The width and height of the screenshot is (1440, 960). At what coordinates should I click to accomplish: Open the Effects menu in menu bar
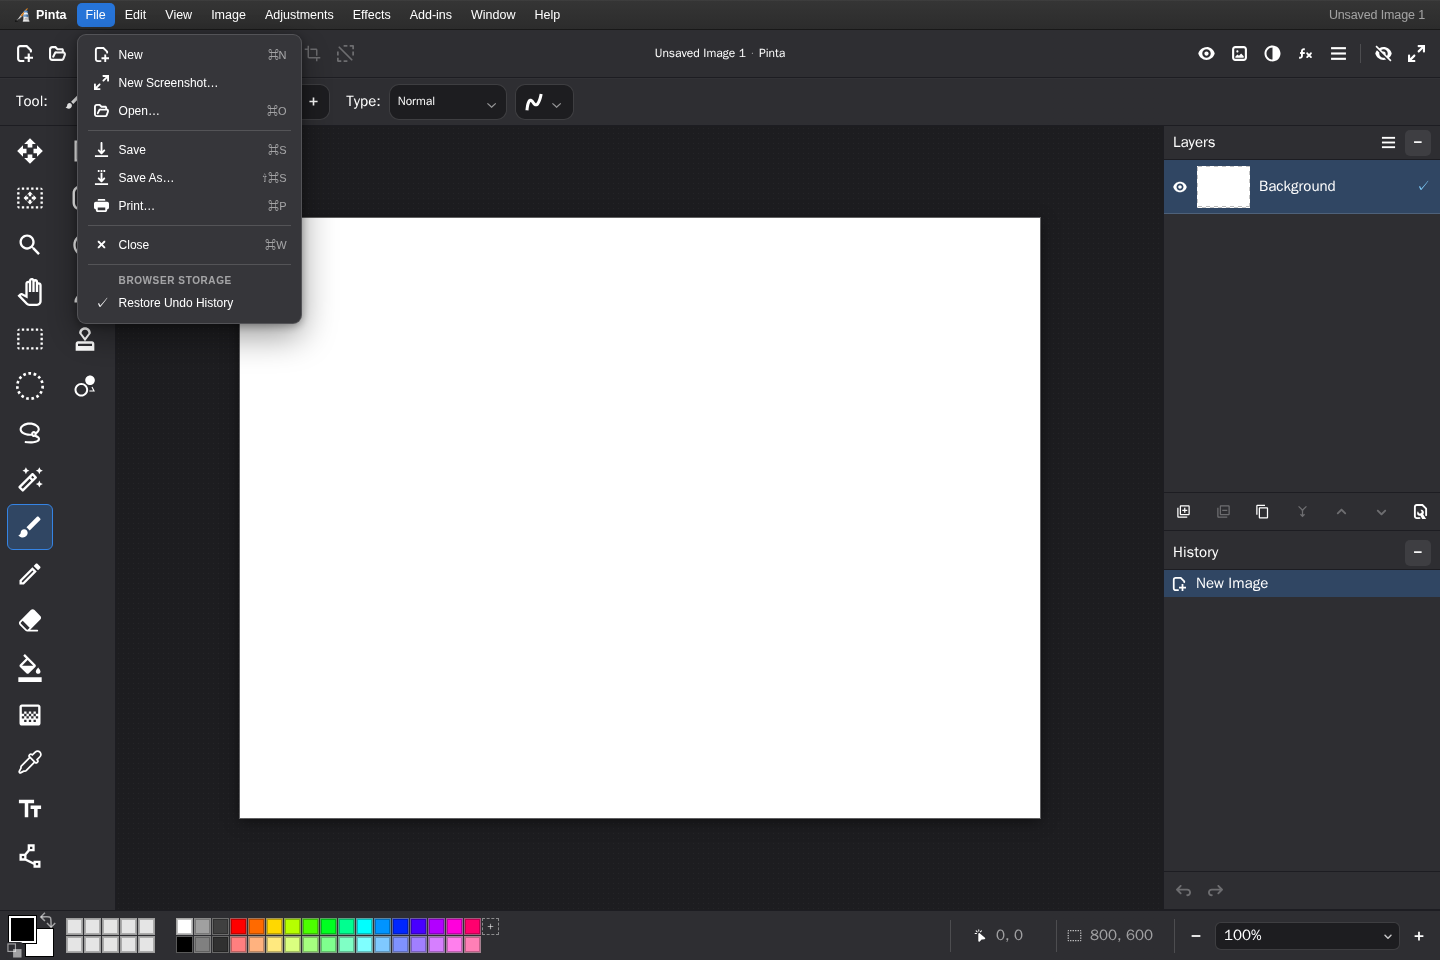372,15
